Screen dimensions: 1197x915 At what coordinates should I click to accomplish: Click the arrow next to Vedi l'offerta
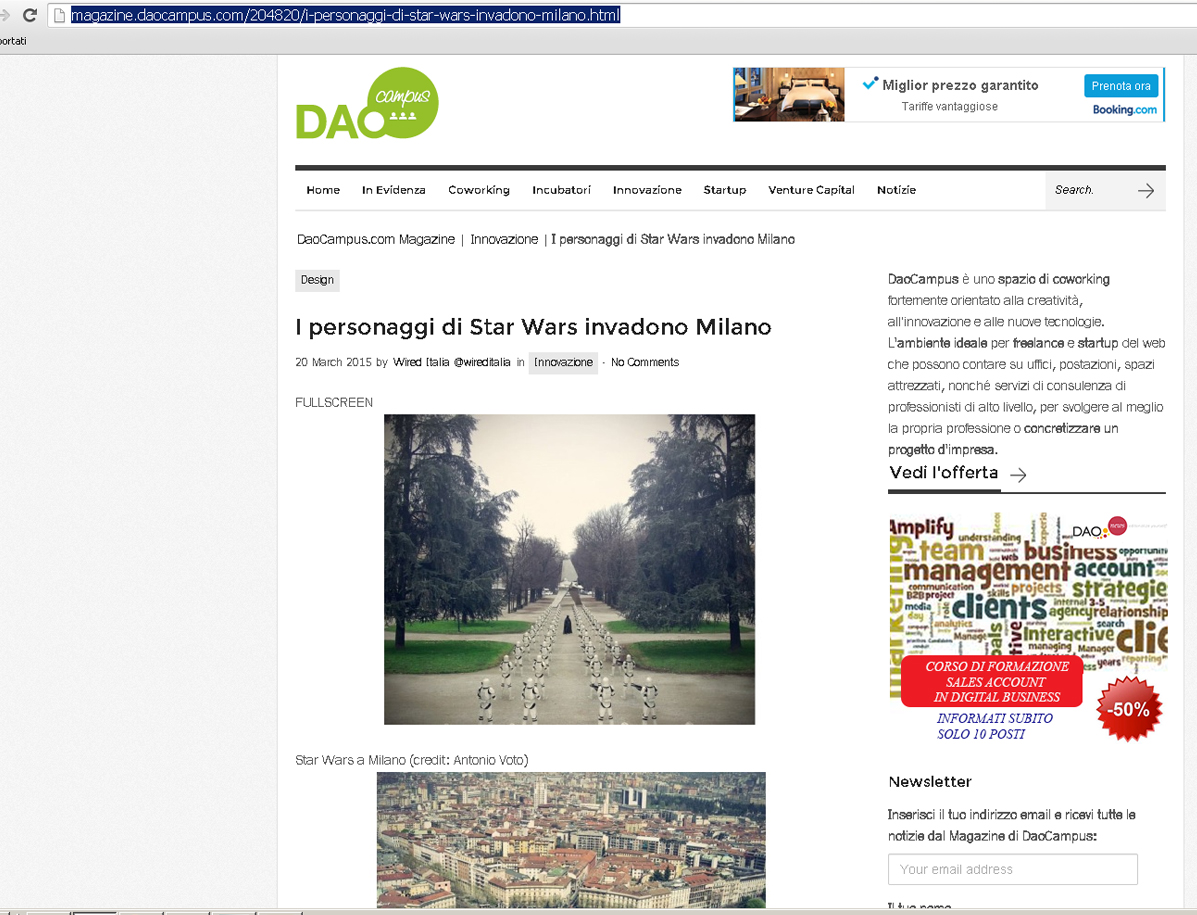coord(1018,475)
